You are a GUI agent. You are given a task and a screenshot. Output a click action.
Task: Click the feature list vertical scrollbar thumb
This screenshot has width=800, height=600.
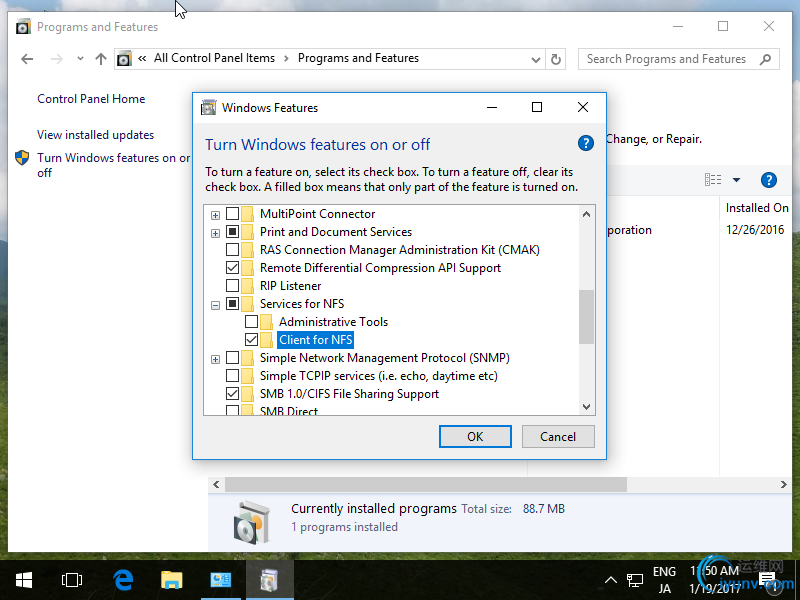point(586,317)
